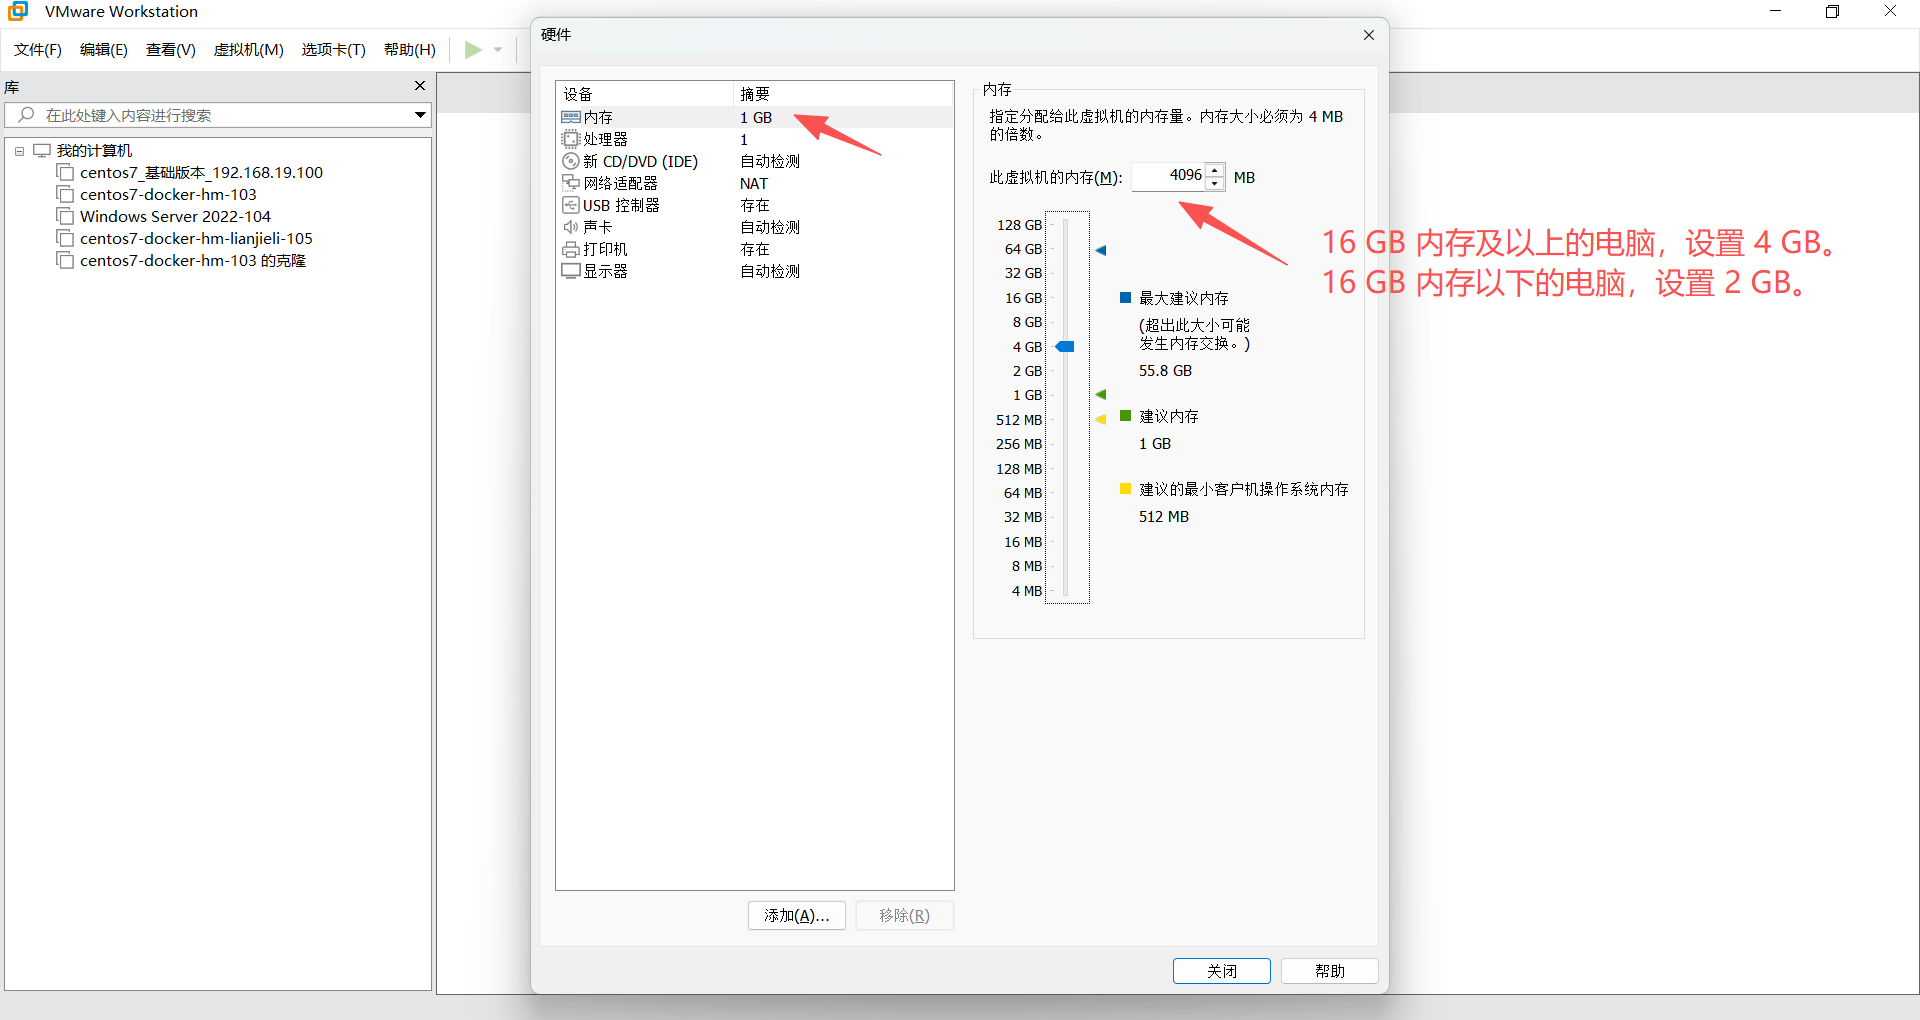Click VM icon of centos7-docker-hm-lianjieli-105

(65, 238)
